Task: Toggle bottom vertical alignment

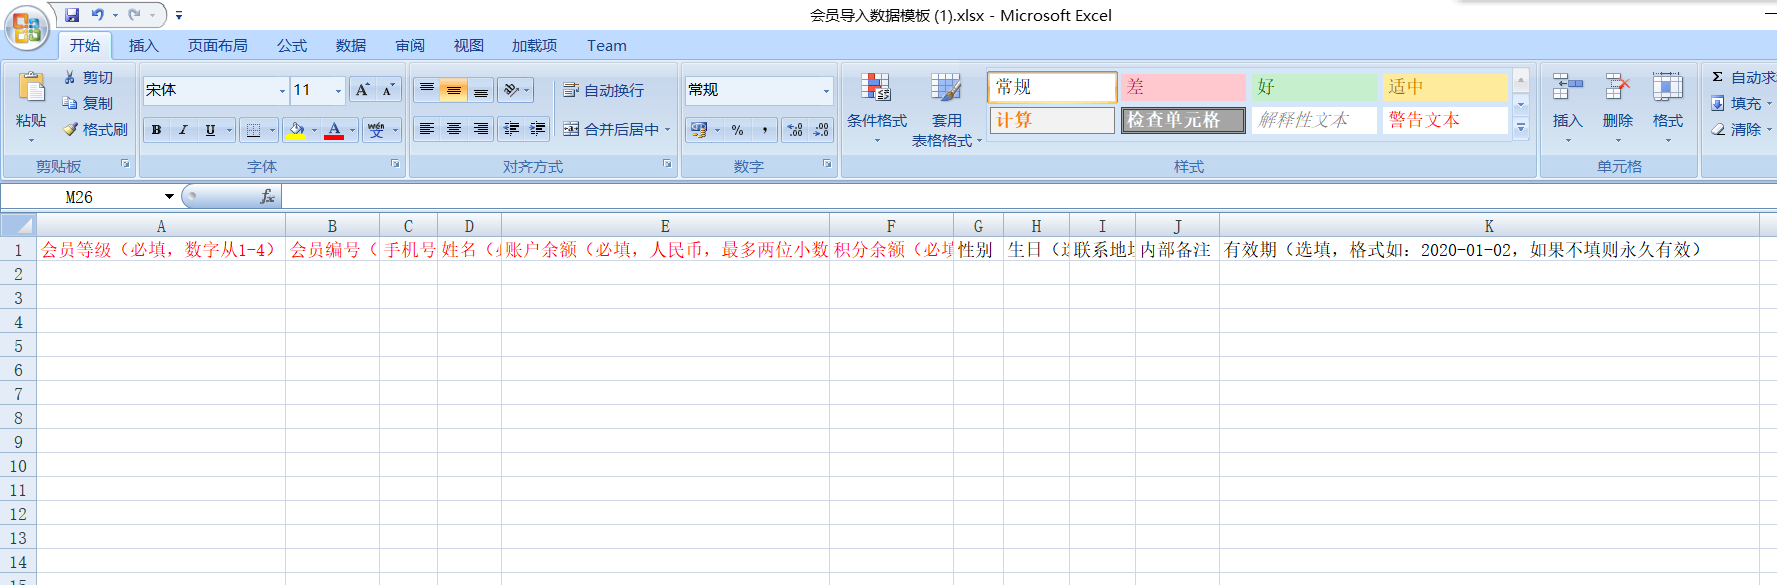Action: 481,90
